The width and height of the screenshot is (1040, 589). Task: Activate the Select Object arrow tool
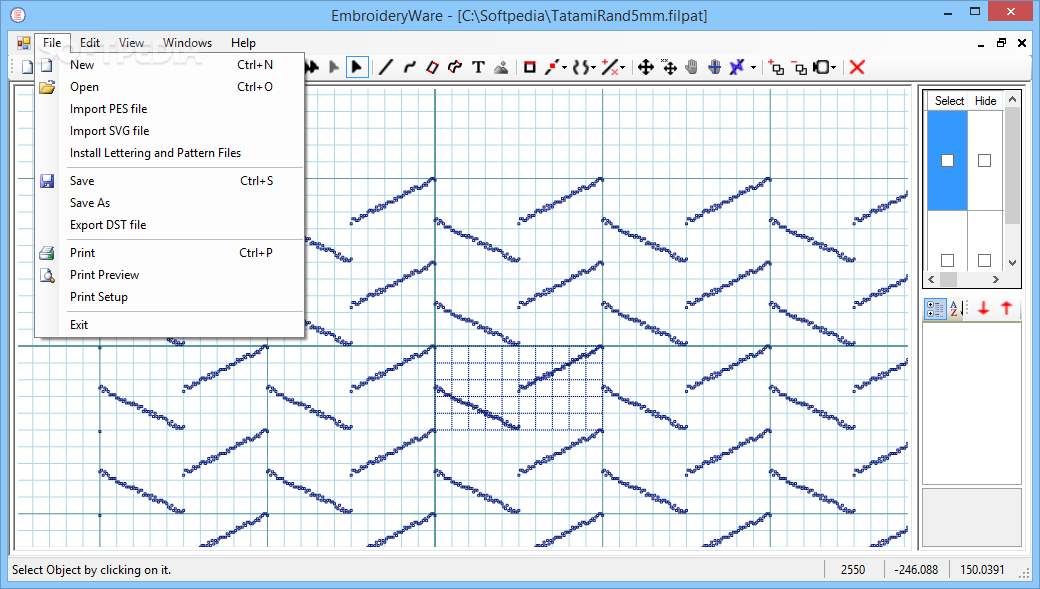point(357,67)
